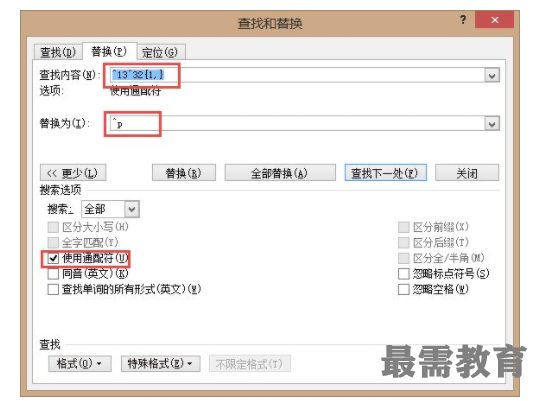Click the 全部替换(A) button

280,173
